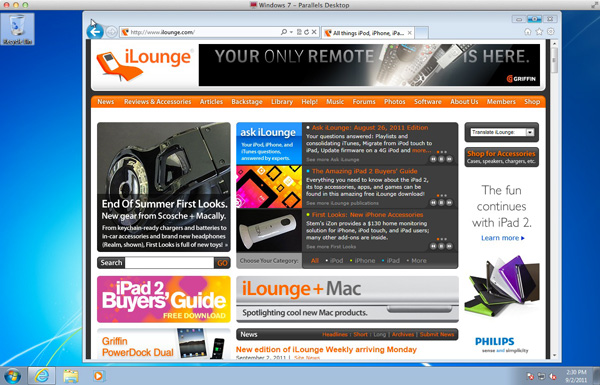Visit the Forums nav item
Screen dimensions: 600x385
(x=364, y=102)
